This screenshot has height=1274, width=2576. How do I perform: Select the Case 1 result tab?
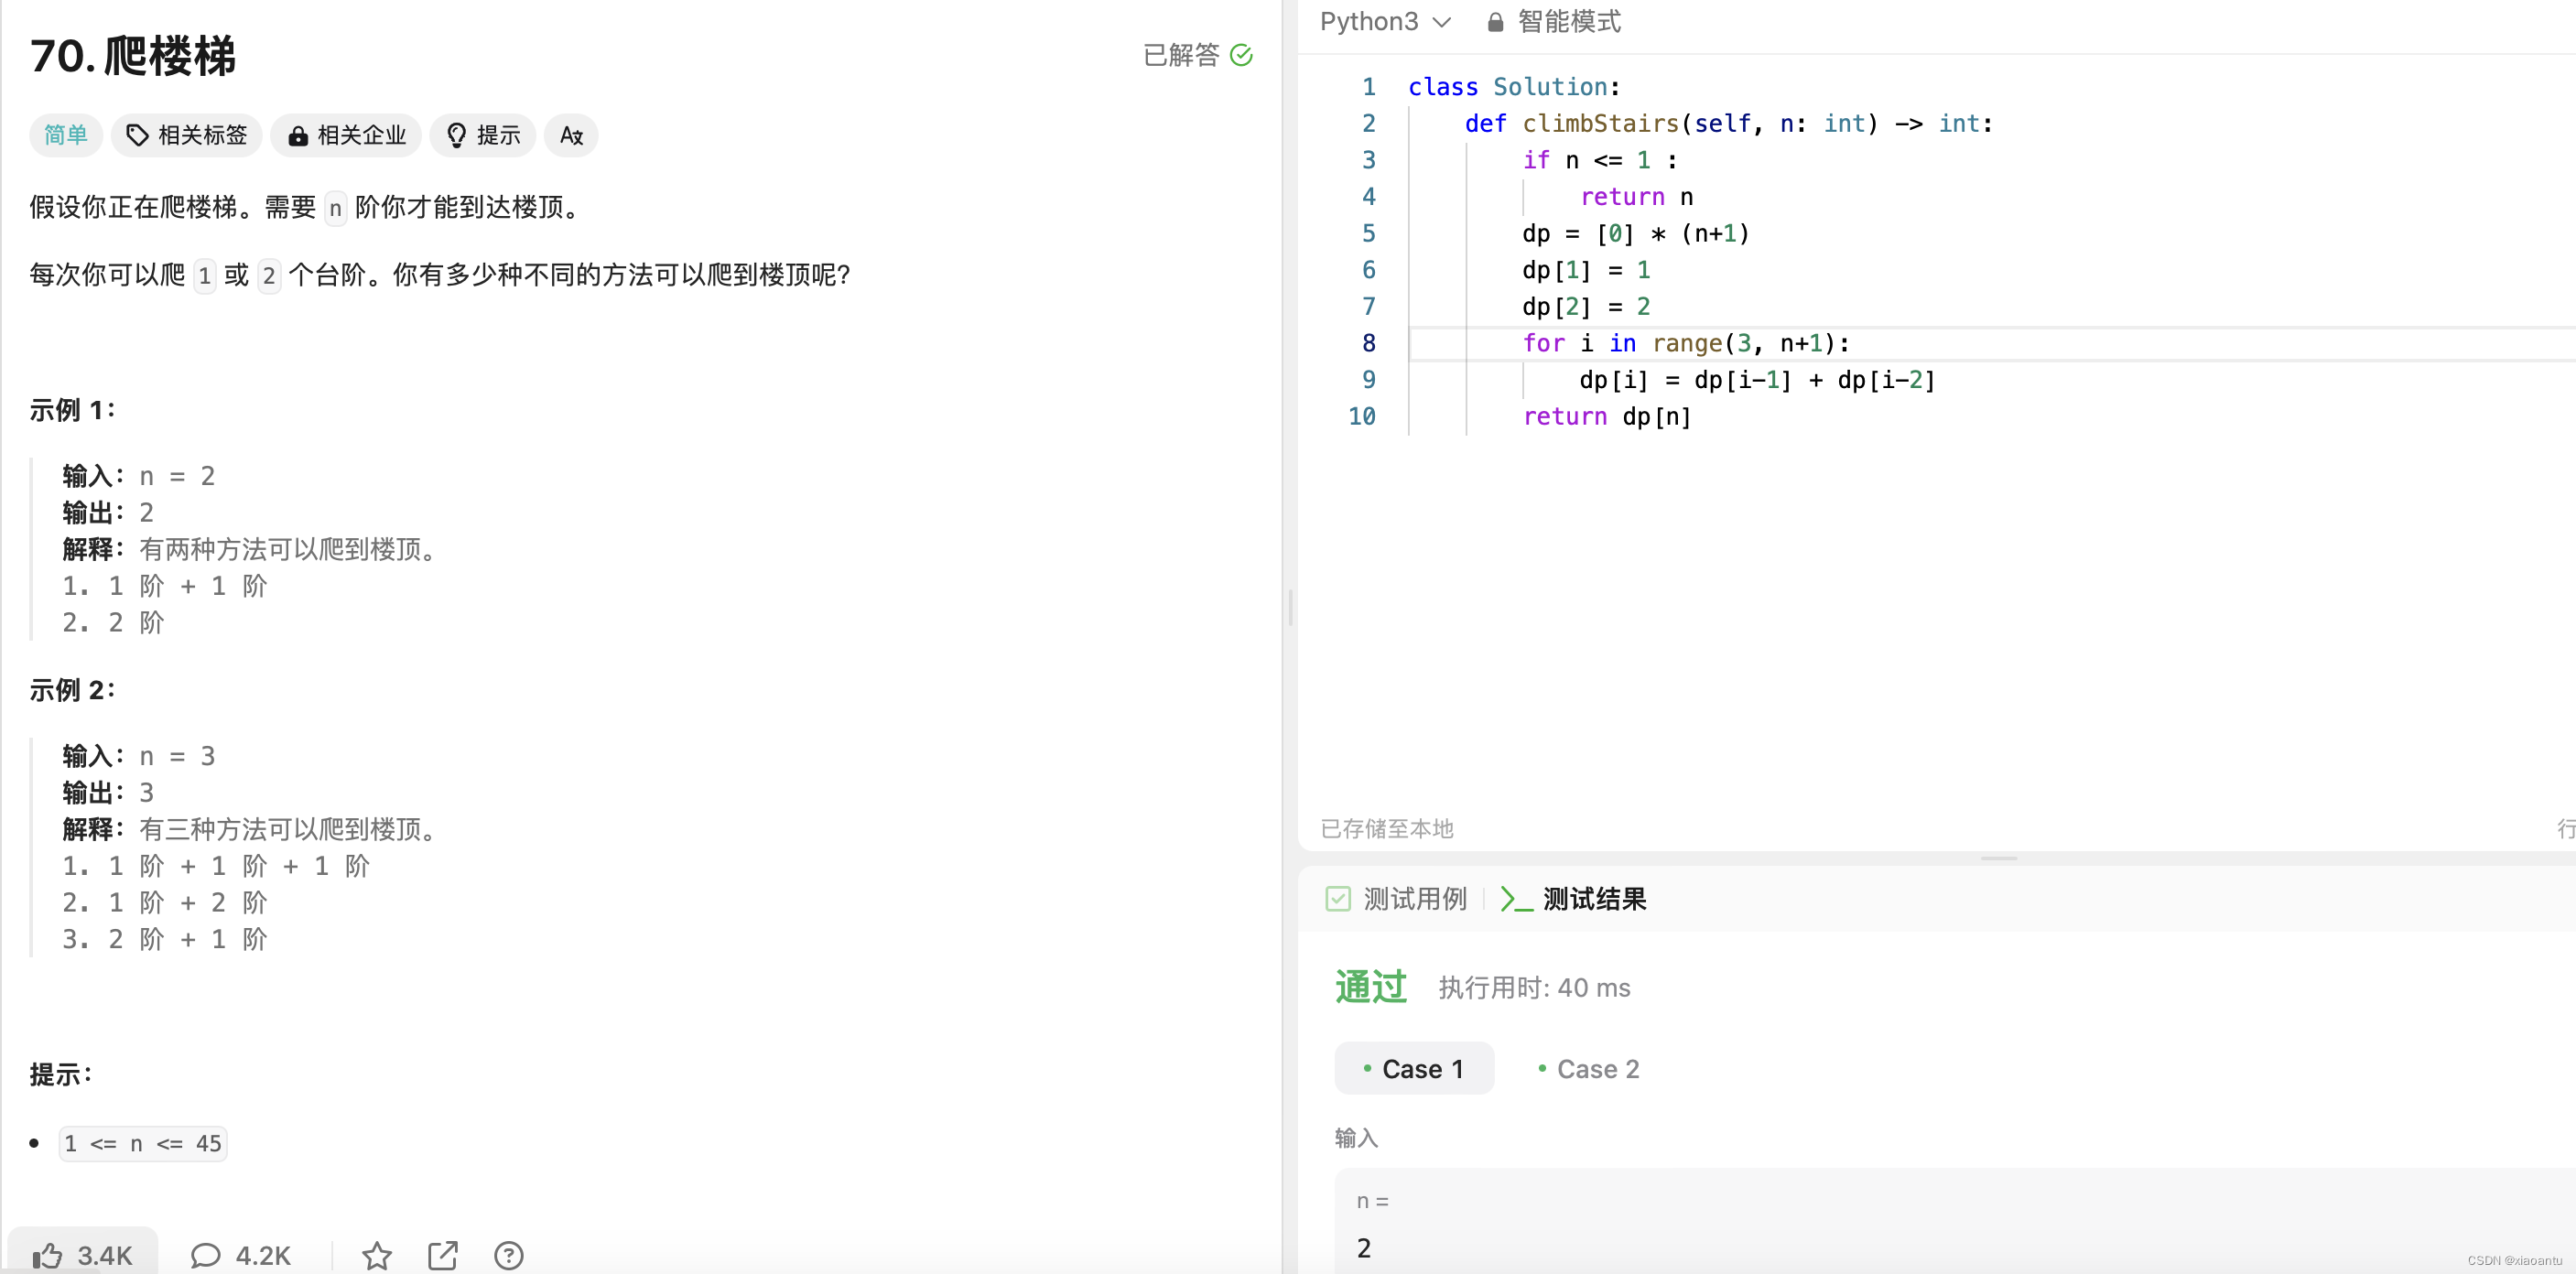1414,1068
